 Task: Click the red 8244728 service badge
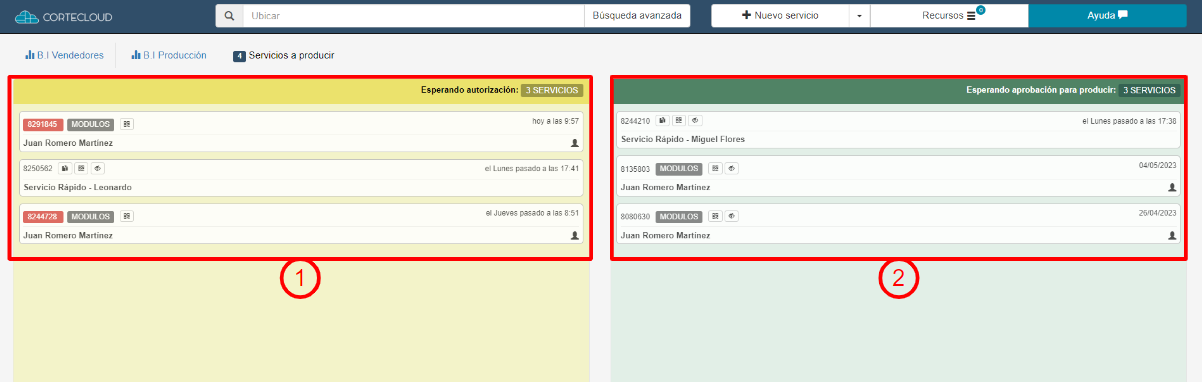tap(43, 216)
